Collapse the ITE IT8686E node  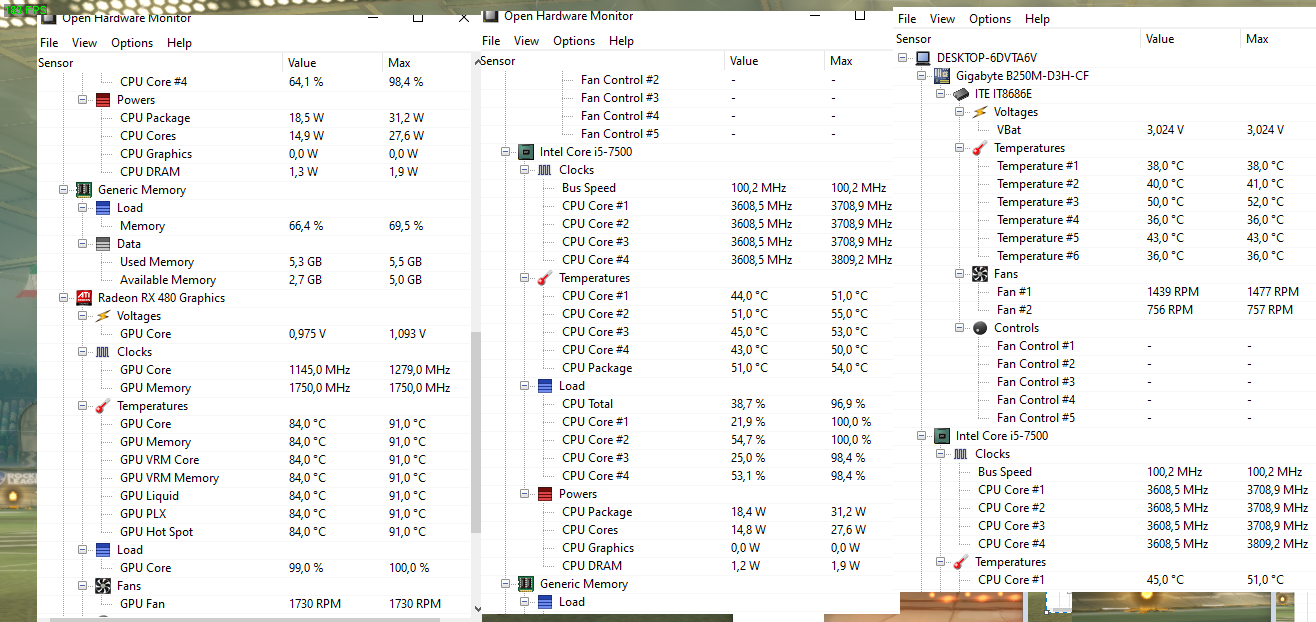pyautogui.click(x=940, y=94)
